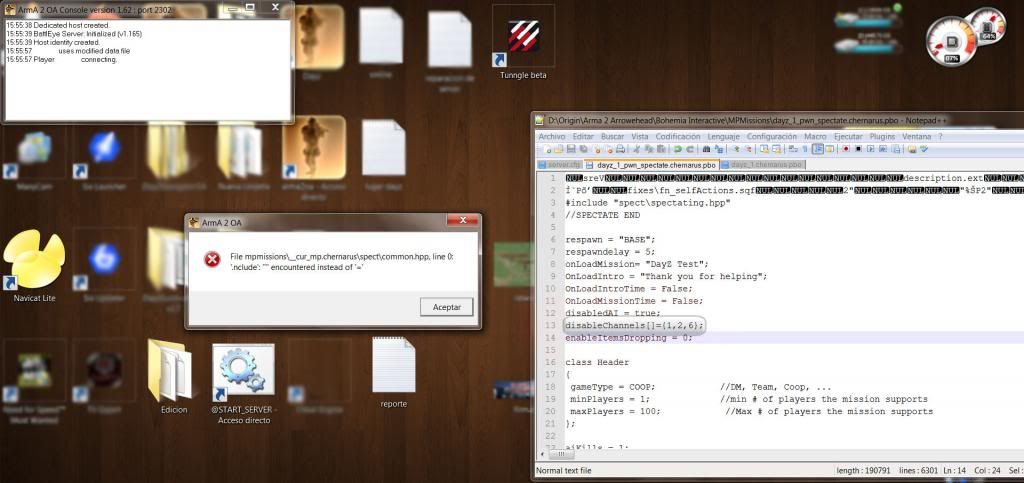Click 'length : 190791' in status bar

point(865,470)
